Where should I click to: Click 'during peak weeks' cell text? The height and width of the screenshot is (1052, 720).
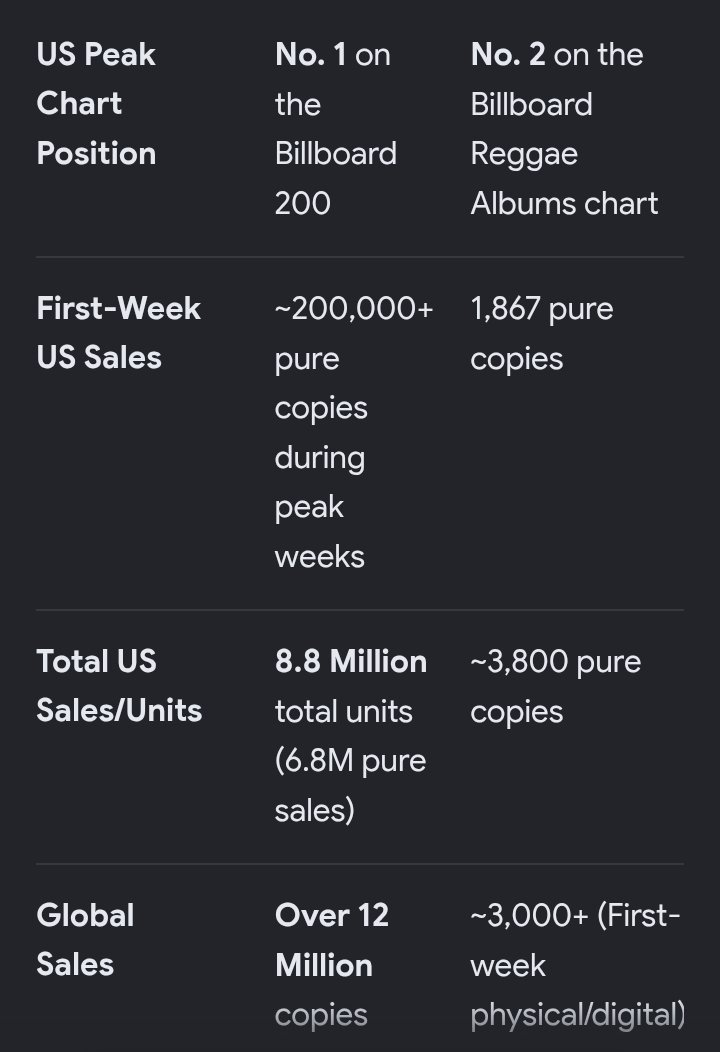pyautogui.click(x=320, y=507)
